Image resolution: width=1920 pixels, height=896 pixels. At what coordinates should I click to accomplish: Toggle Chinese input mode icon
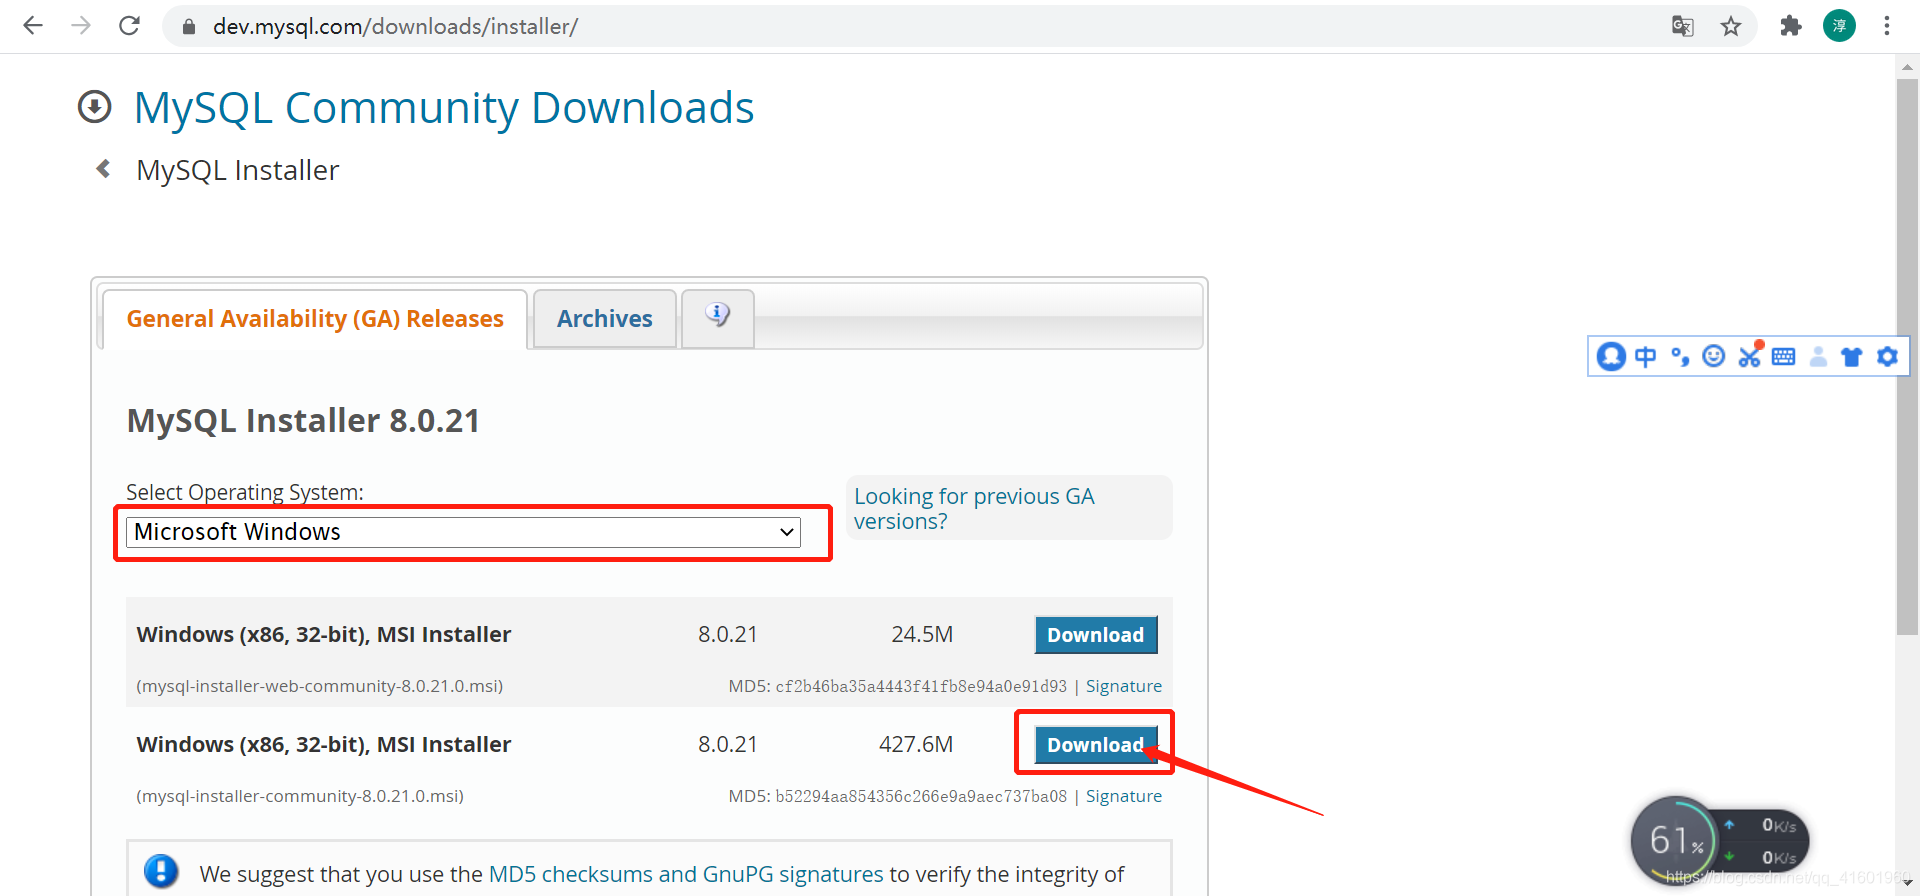(x=1645, y=356)
